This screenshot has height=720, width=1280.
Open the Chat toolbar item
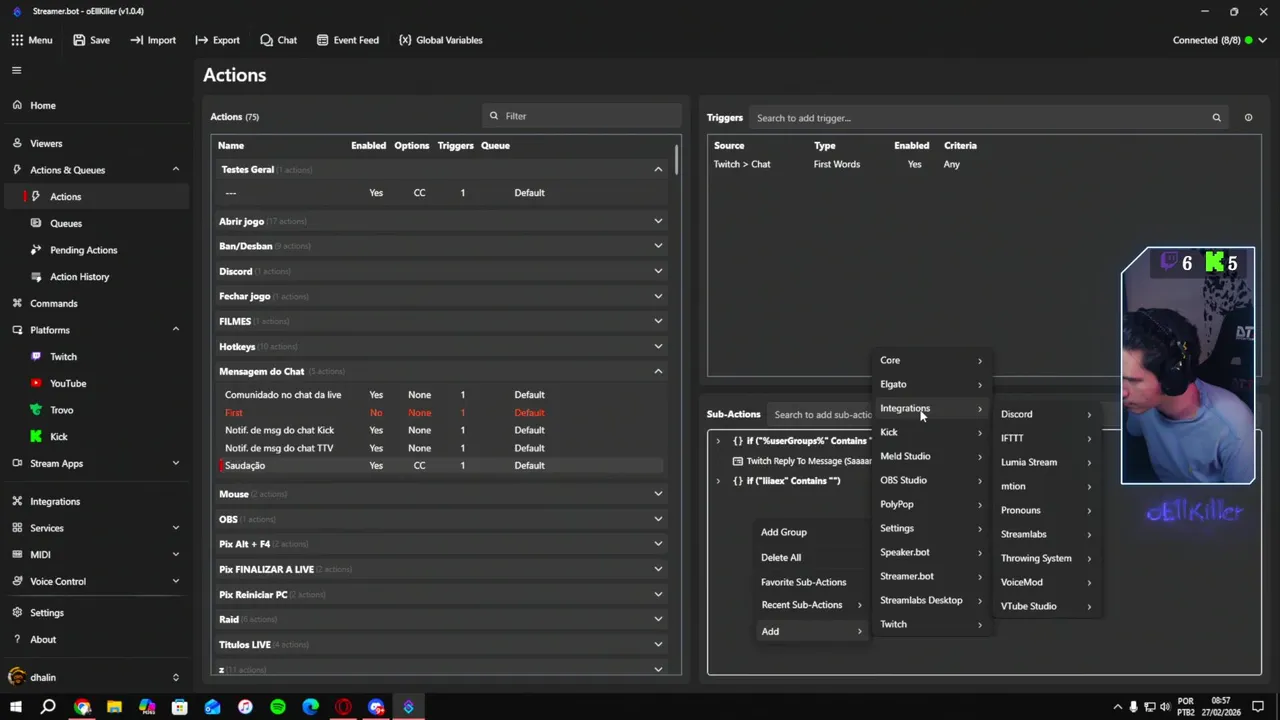point(278,40)
